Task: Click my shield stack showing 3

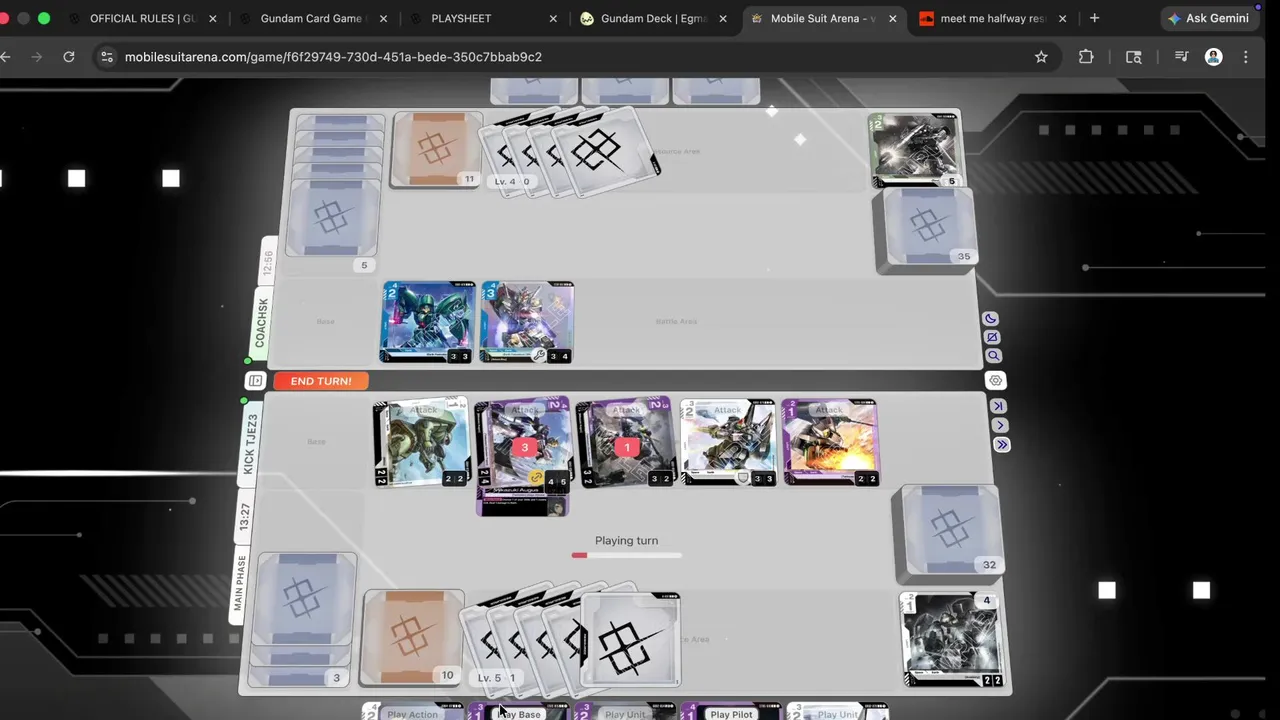Action: (x=305, y=618)
